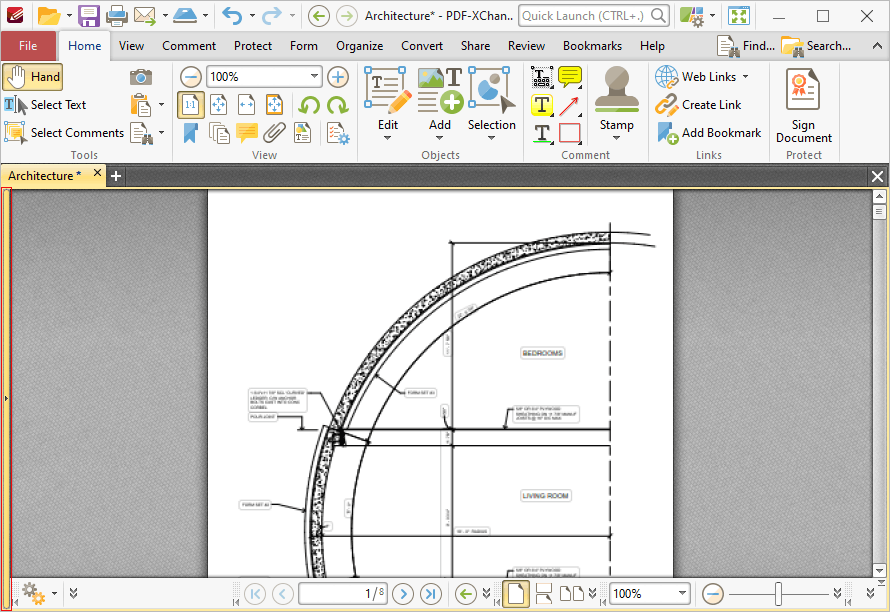
Task: Click the status bar zoom slider
Action: (778, 594)
